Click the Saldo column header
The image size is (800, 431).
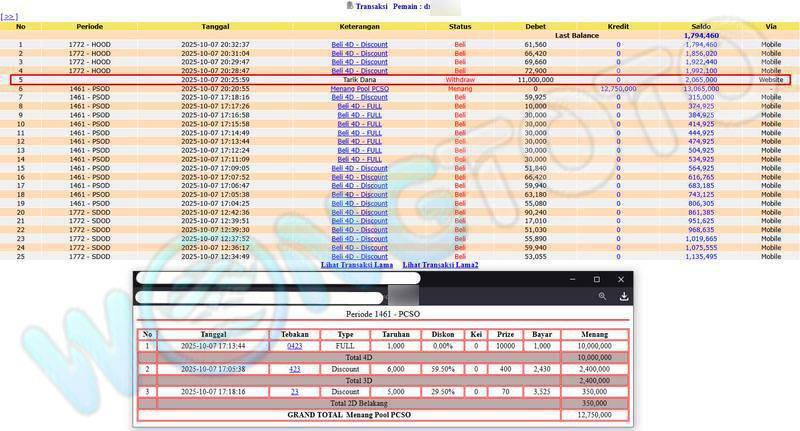(700, 27)
